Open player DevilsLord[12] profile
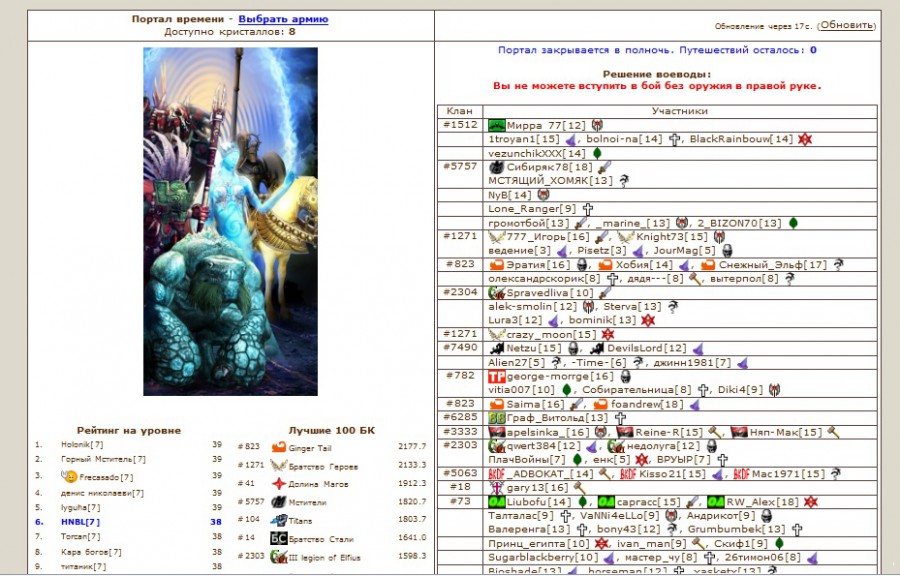The image size is (900, 576). click(646, 348)
